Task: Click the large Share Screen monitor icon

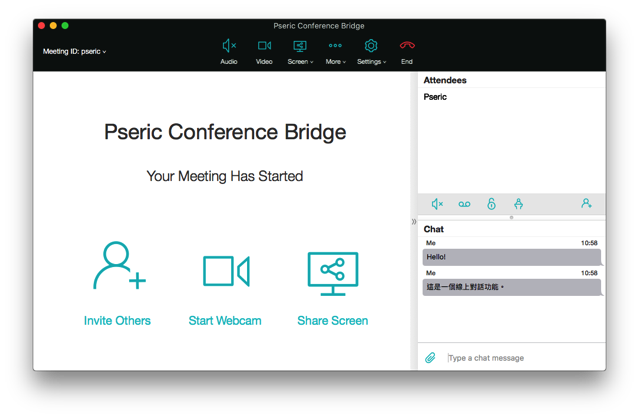Action: [x=333, y=274]
